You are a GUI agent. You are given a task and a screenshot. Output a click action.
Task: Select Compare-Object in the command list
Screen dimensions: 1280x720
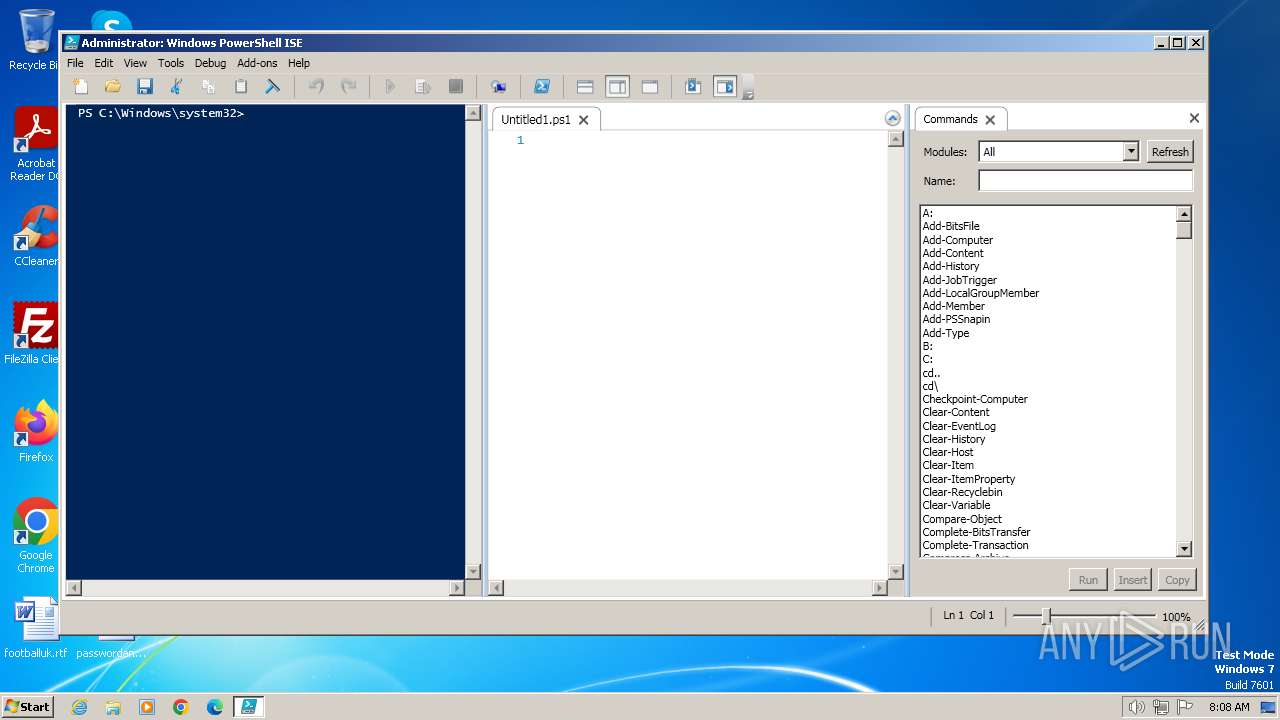click(x=962, y=519)
